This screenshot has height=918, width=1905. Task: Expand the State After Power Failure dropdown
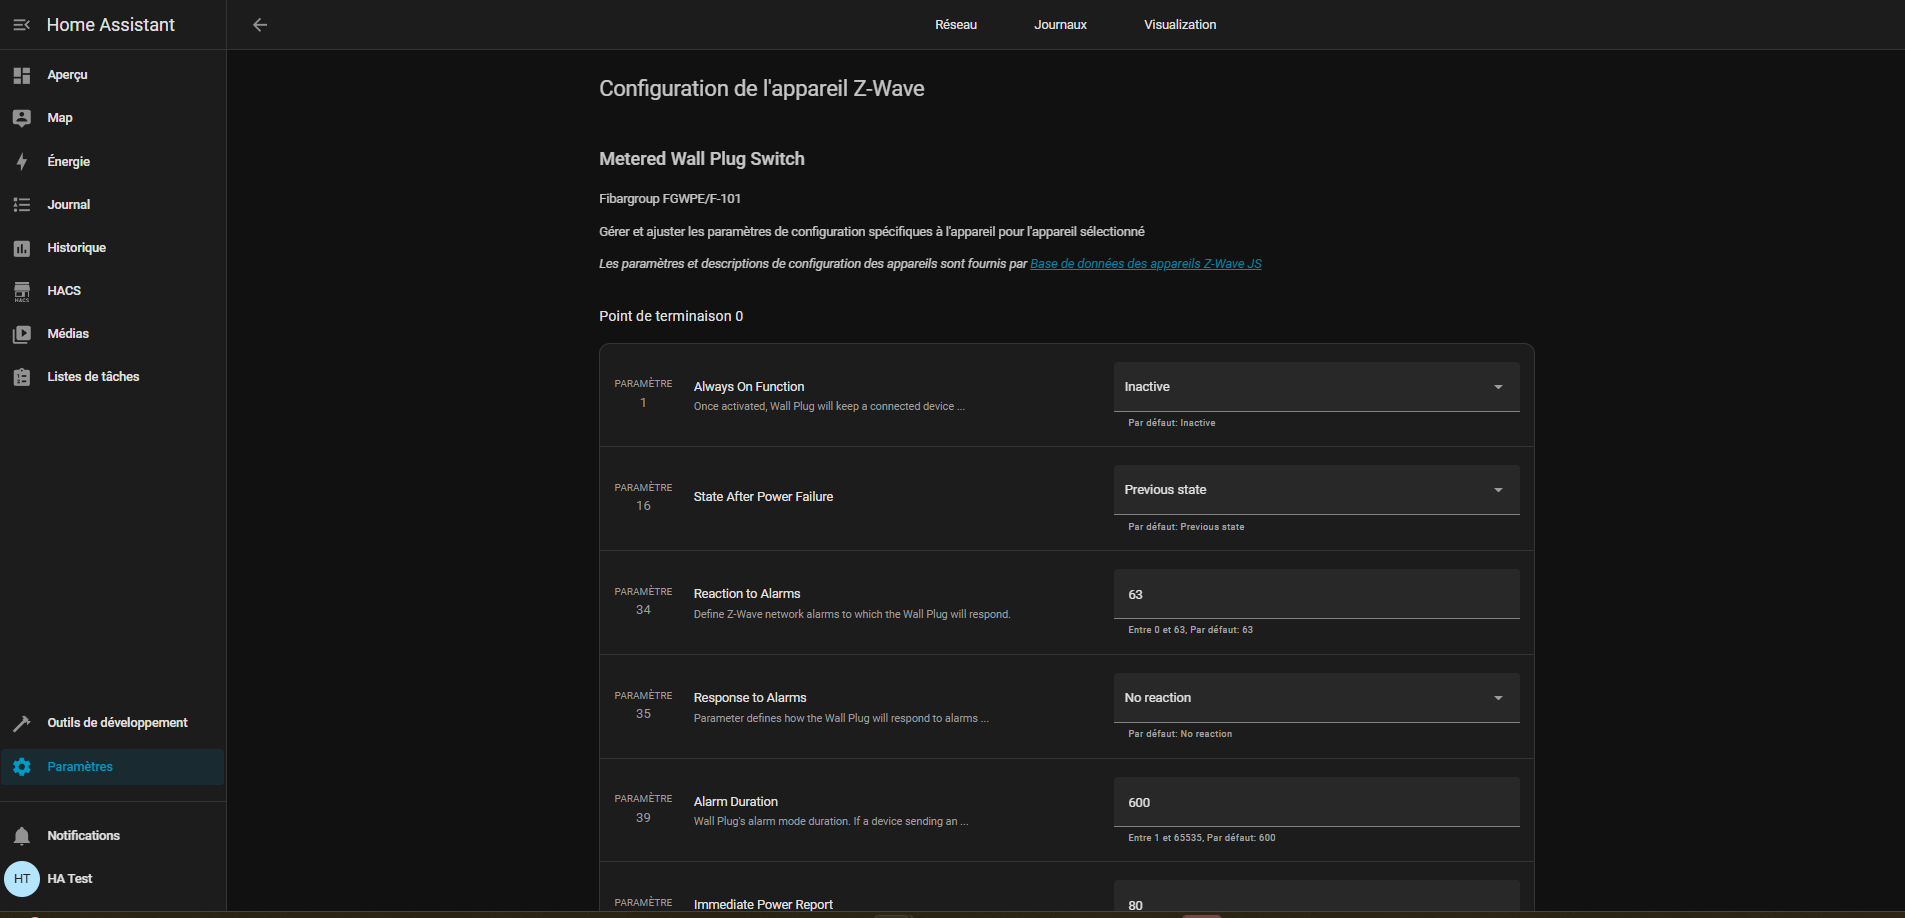click(x=1316, y=490)
